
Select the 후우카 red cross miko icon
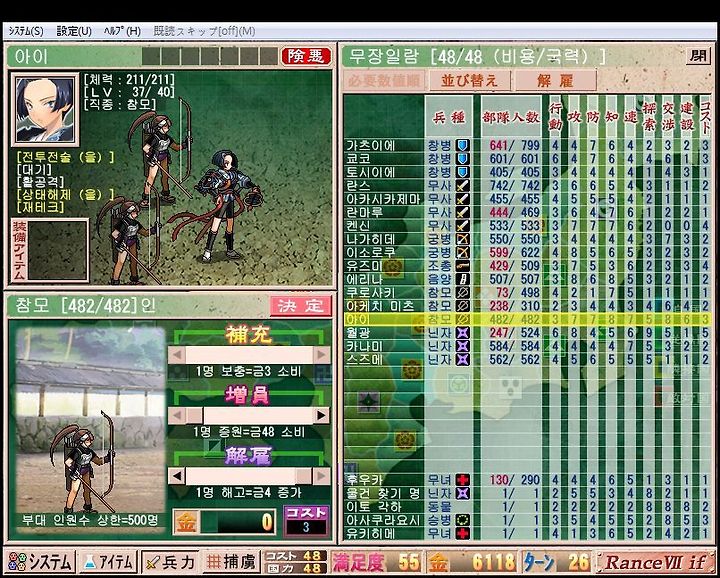tap(463, 480)
